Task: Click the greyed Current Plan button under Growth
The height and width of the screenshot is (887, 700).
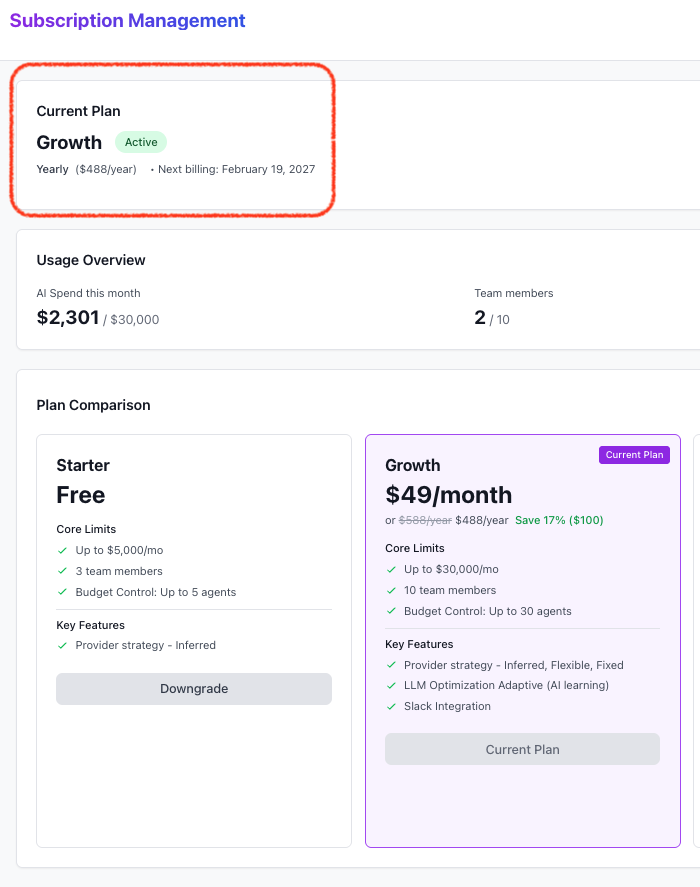Action: point(522,749)
